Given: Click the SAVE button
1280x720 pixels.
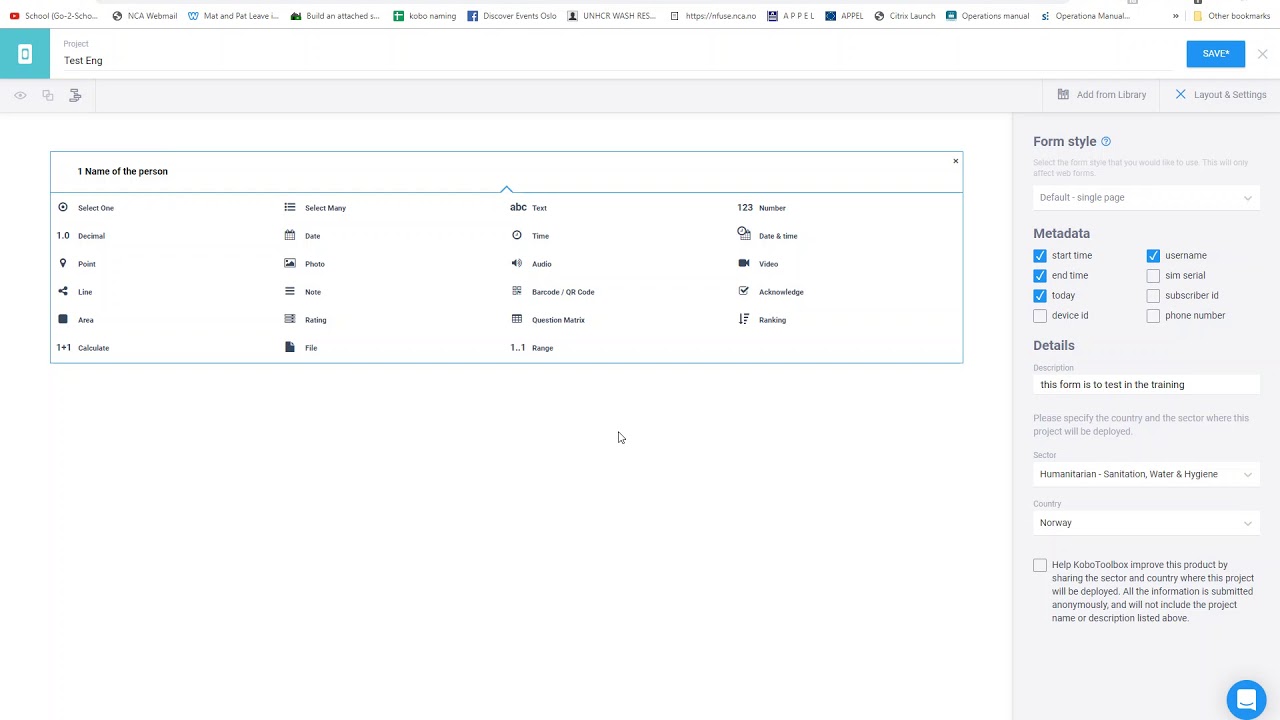Looking at the screenshot, I should pyautogui.click(x=1216, y=54).
